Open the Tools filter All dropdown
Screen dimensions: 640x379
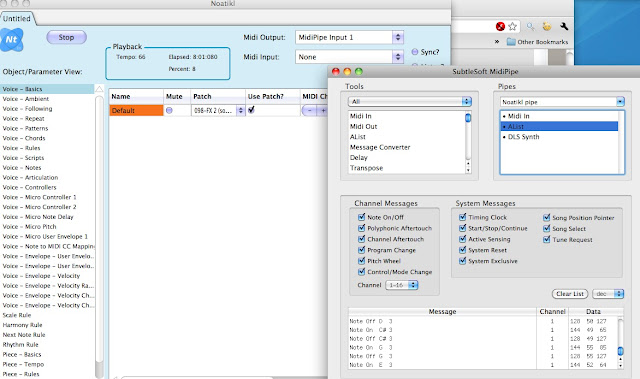410,101
